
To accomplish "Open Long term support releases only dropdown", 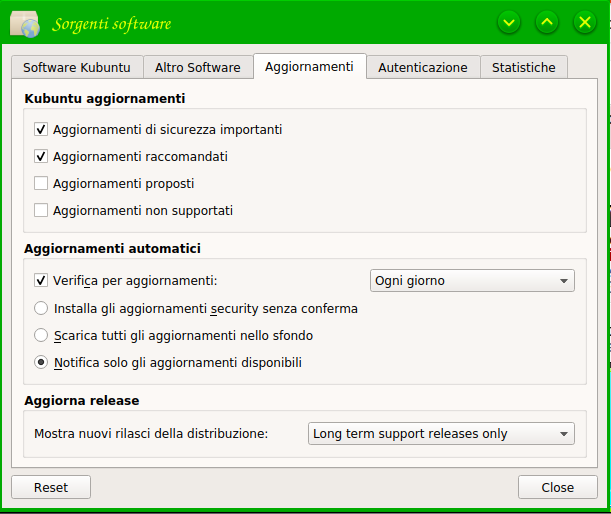I will (441, 434).
